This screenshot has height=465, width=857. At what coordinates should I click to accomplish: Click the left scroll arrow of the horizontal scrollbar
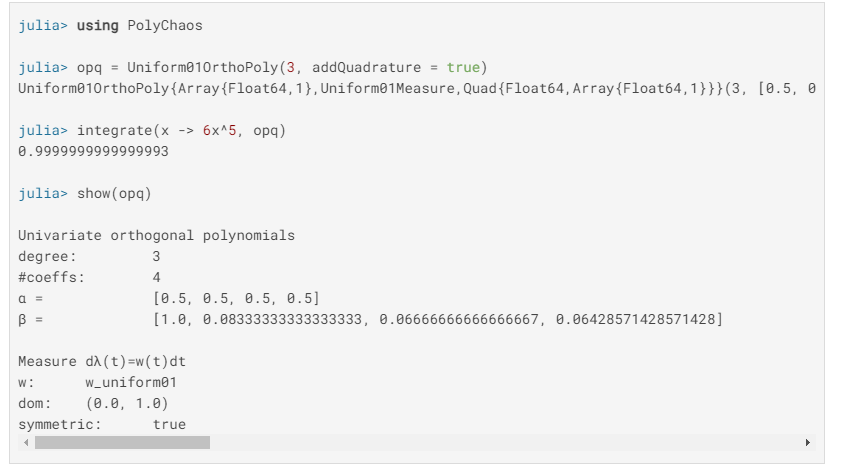click(24, 442)
